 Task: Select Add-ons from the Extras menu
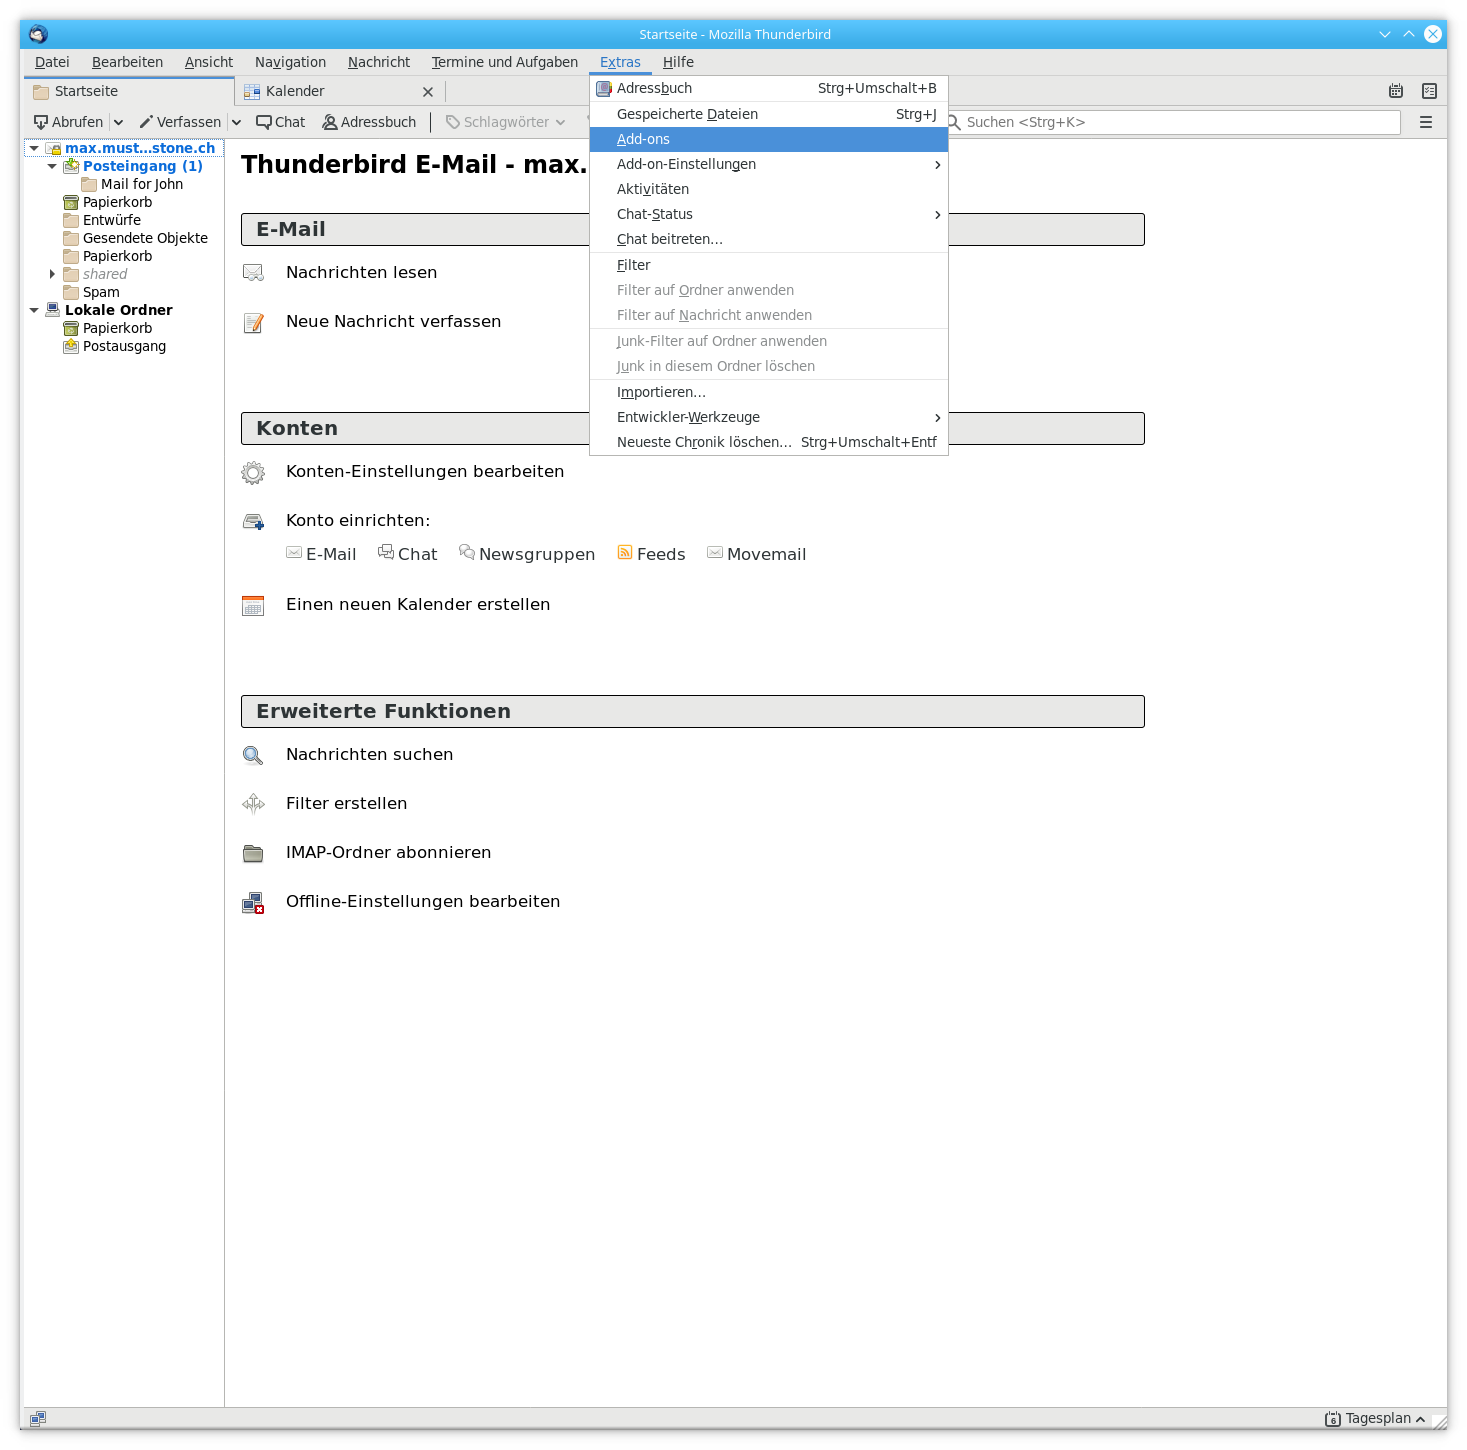[643, 139]
